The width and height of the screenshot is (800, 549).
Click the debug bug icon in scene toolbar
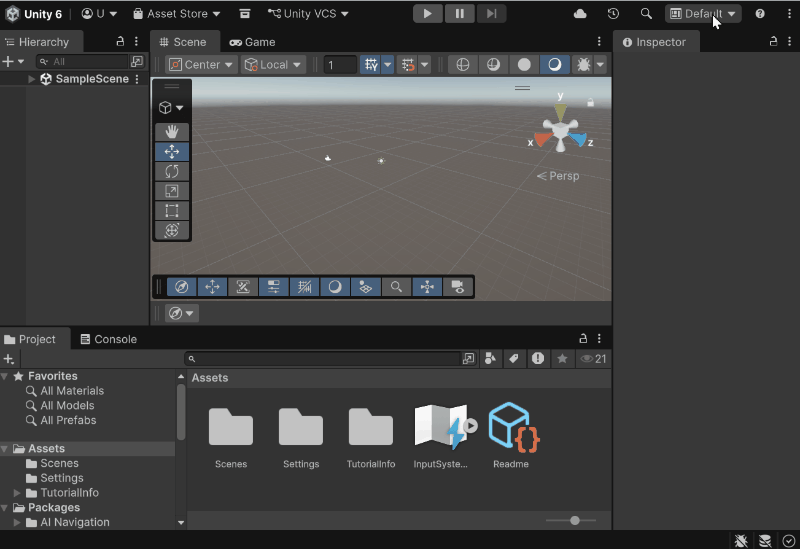coord(583,65)
